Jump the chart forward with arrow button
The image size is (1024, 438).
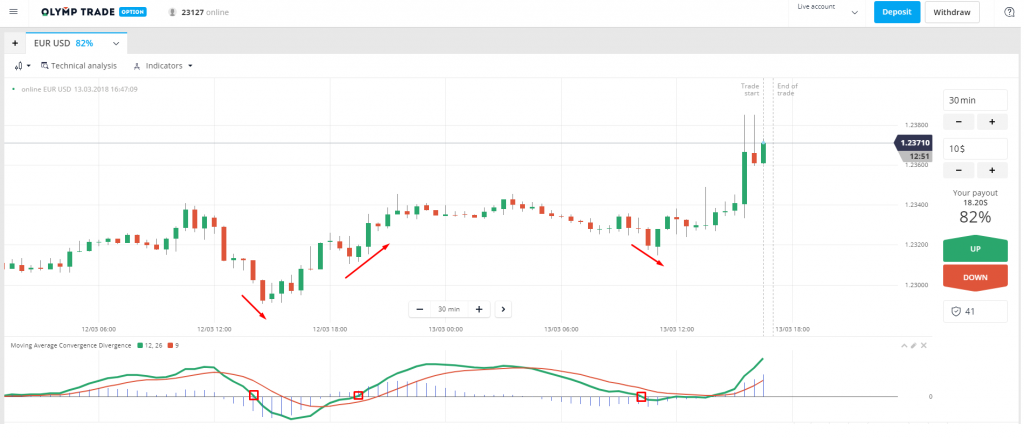click(x=503, y=309)
